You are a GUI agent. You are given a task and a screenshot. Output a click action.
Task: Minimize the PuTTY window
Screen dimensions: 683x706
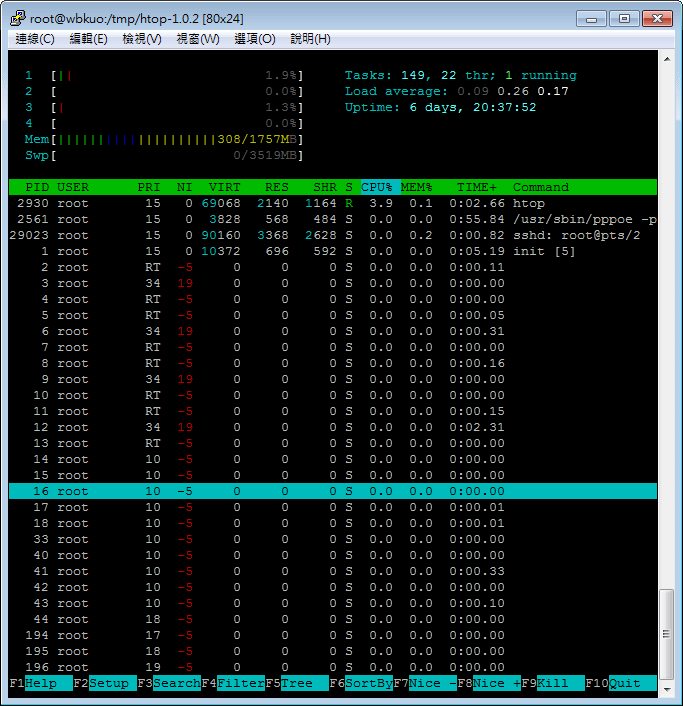click(x=592, y=19)
